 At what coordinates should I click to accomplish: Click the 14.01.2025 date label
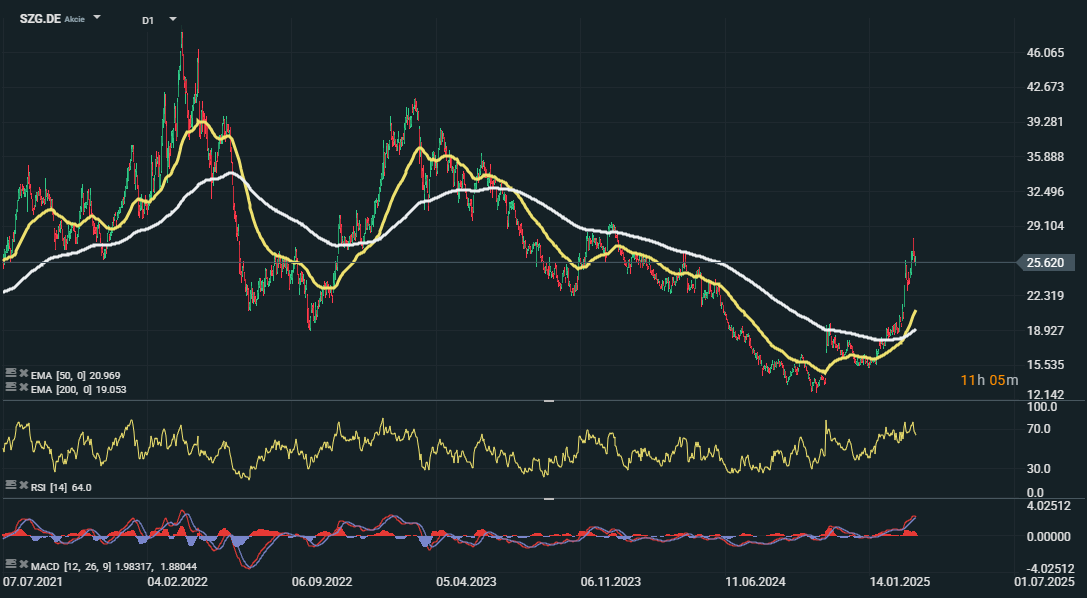pyautogui.click(x=899, y=581)
